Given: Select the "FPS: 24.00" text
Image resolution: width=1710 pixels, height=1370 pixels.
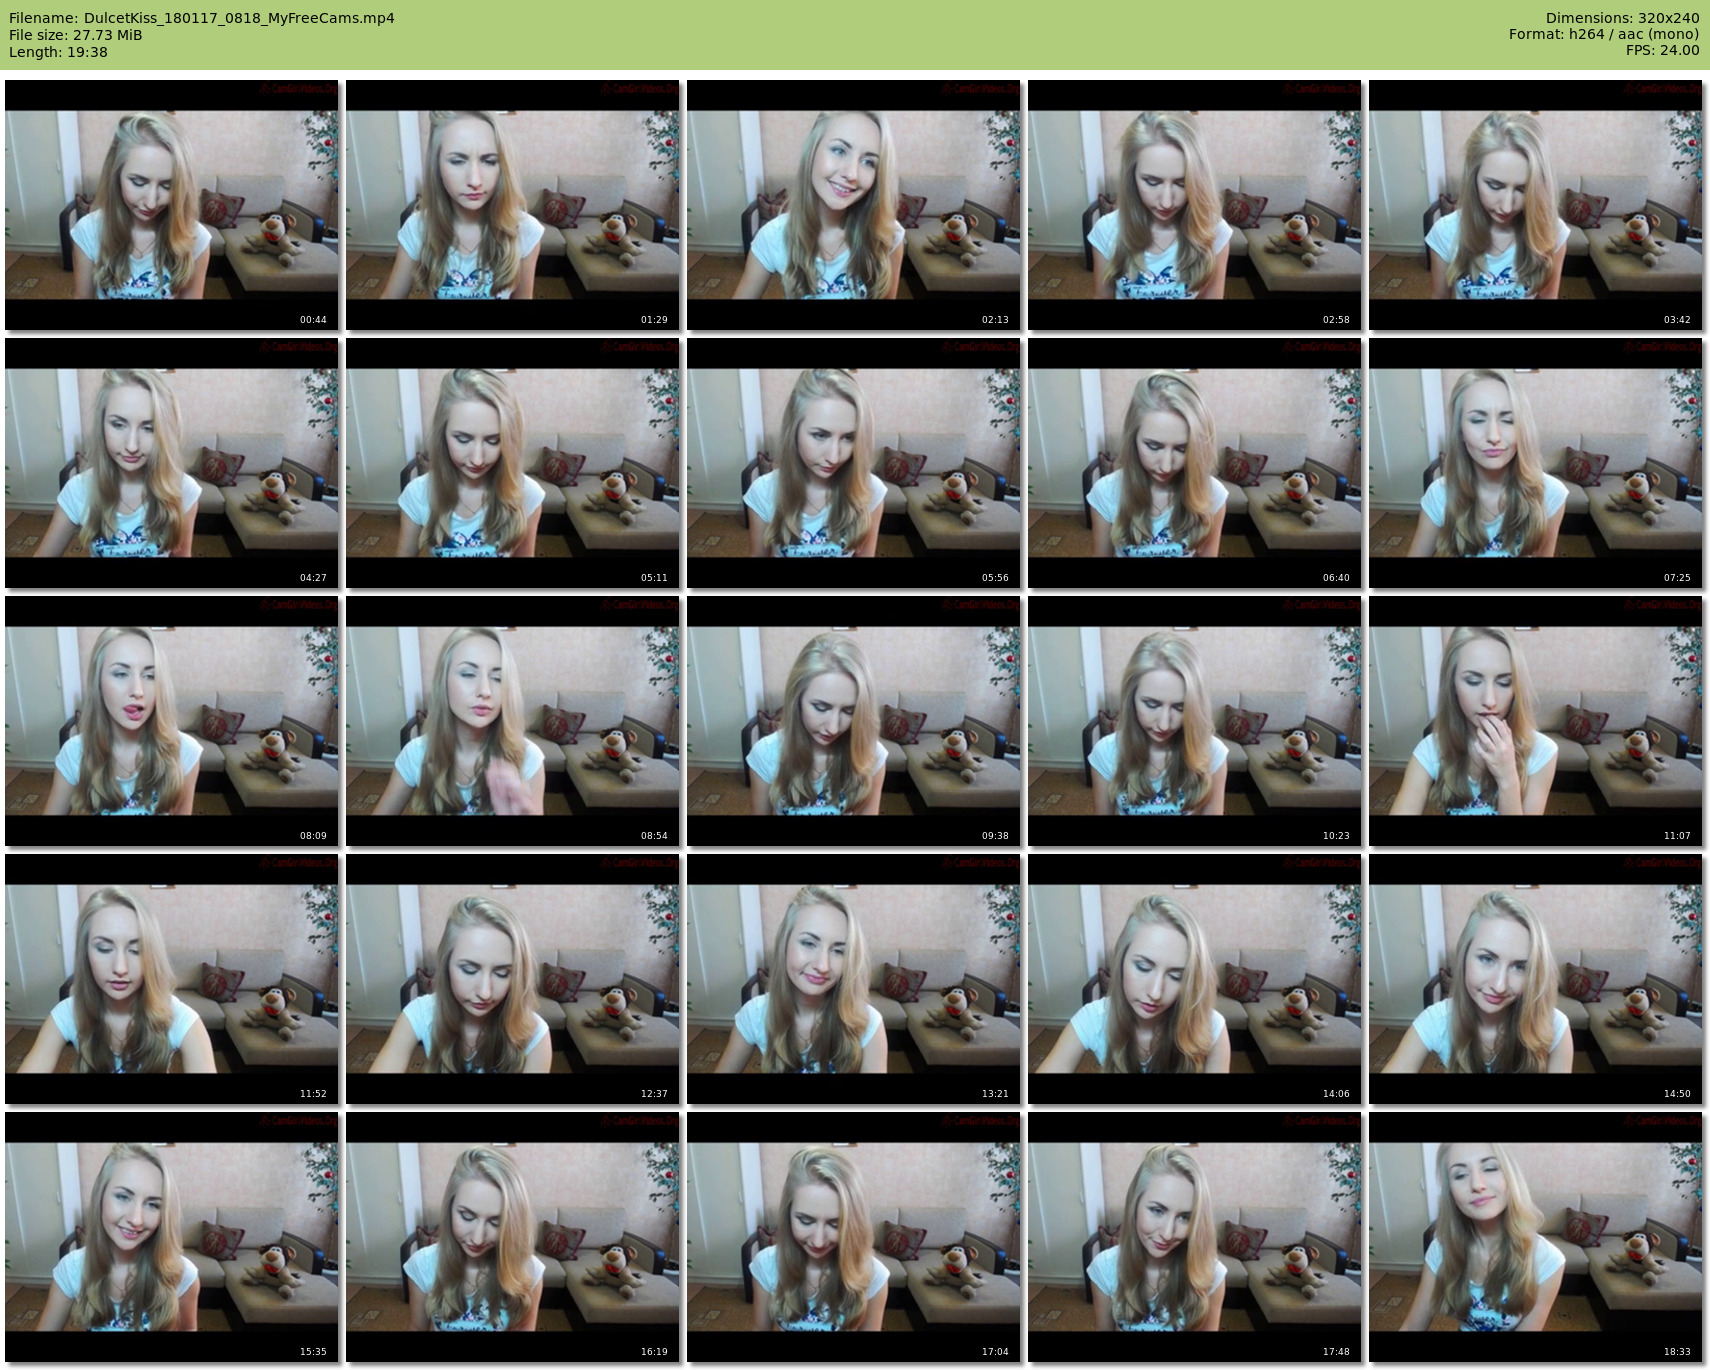Looking at the screenshot, I should pyautogui.click(x=1662, y=50).
